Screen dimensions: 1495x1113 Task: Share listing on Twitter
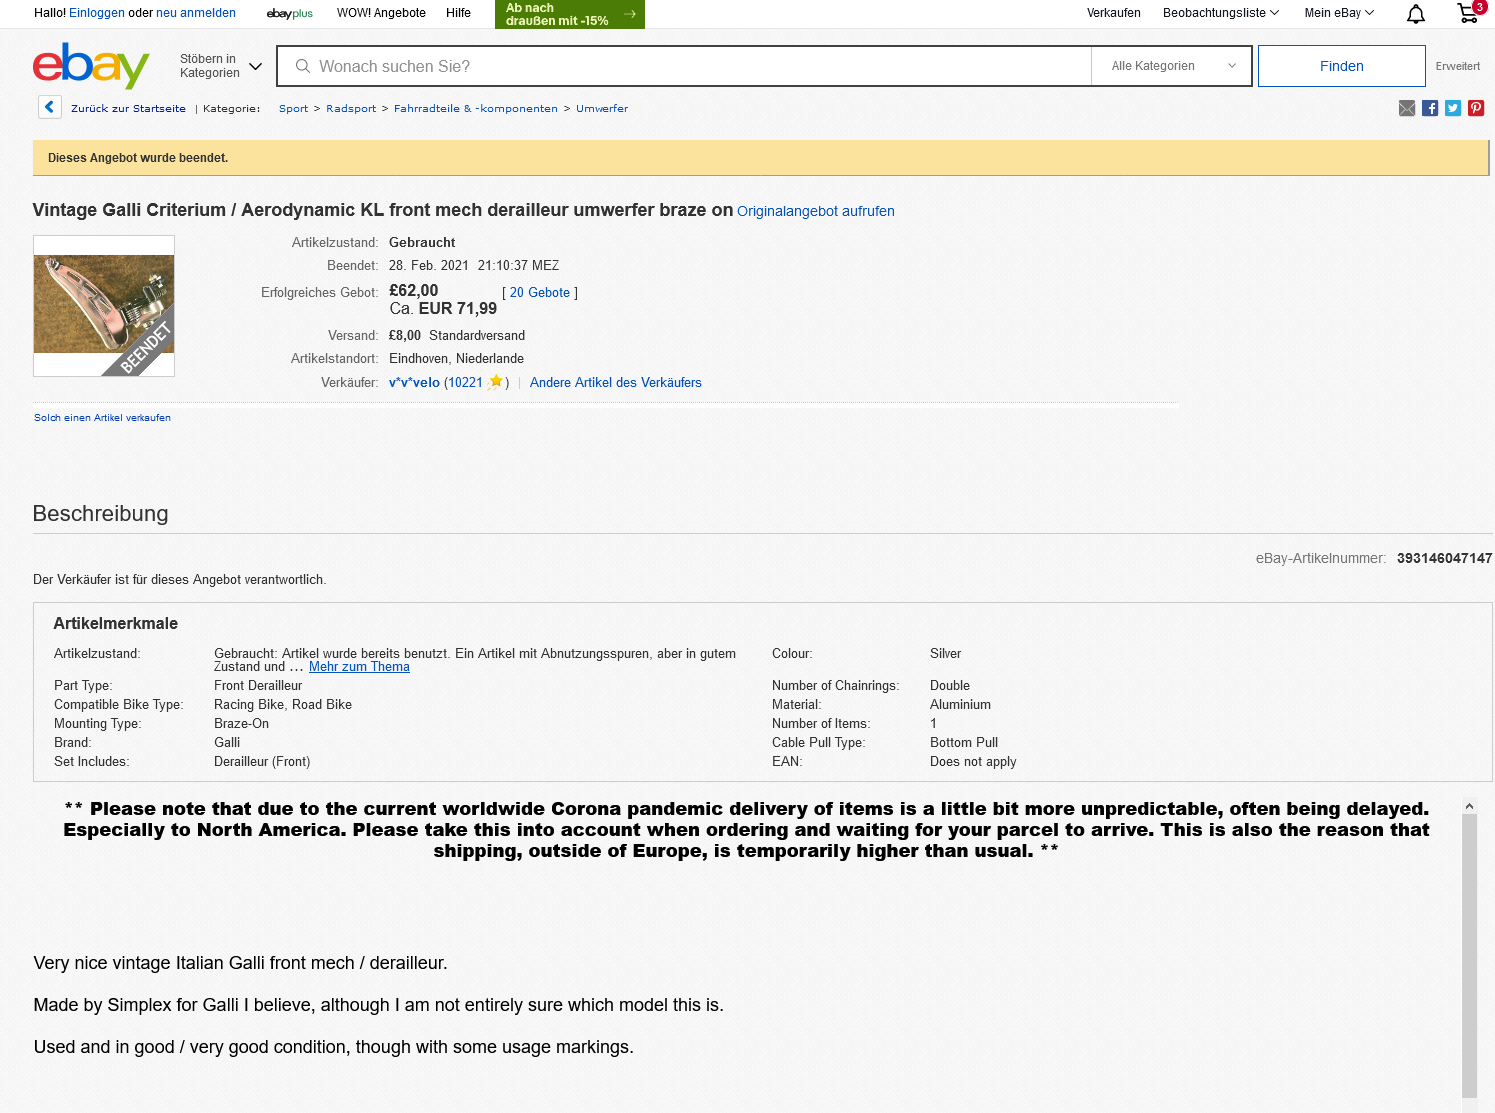[1453, 108]
